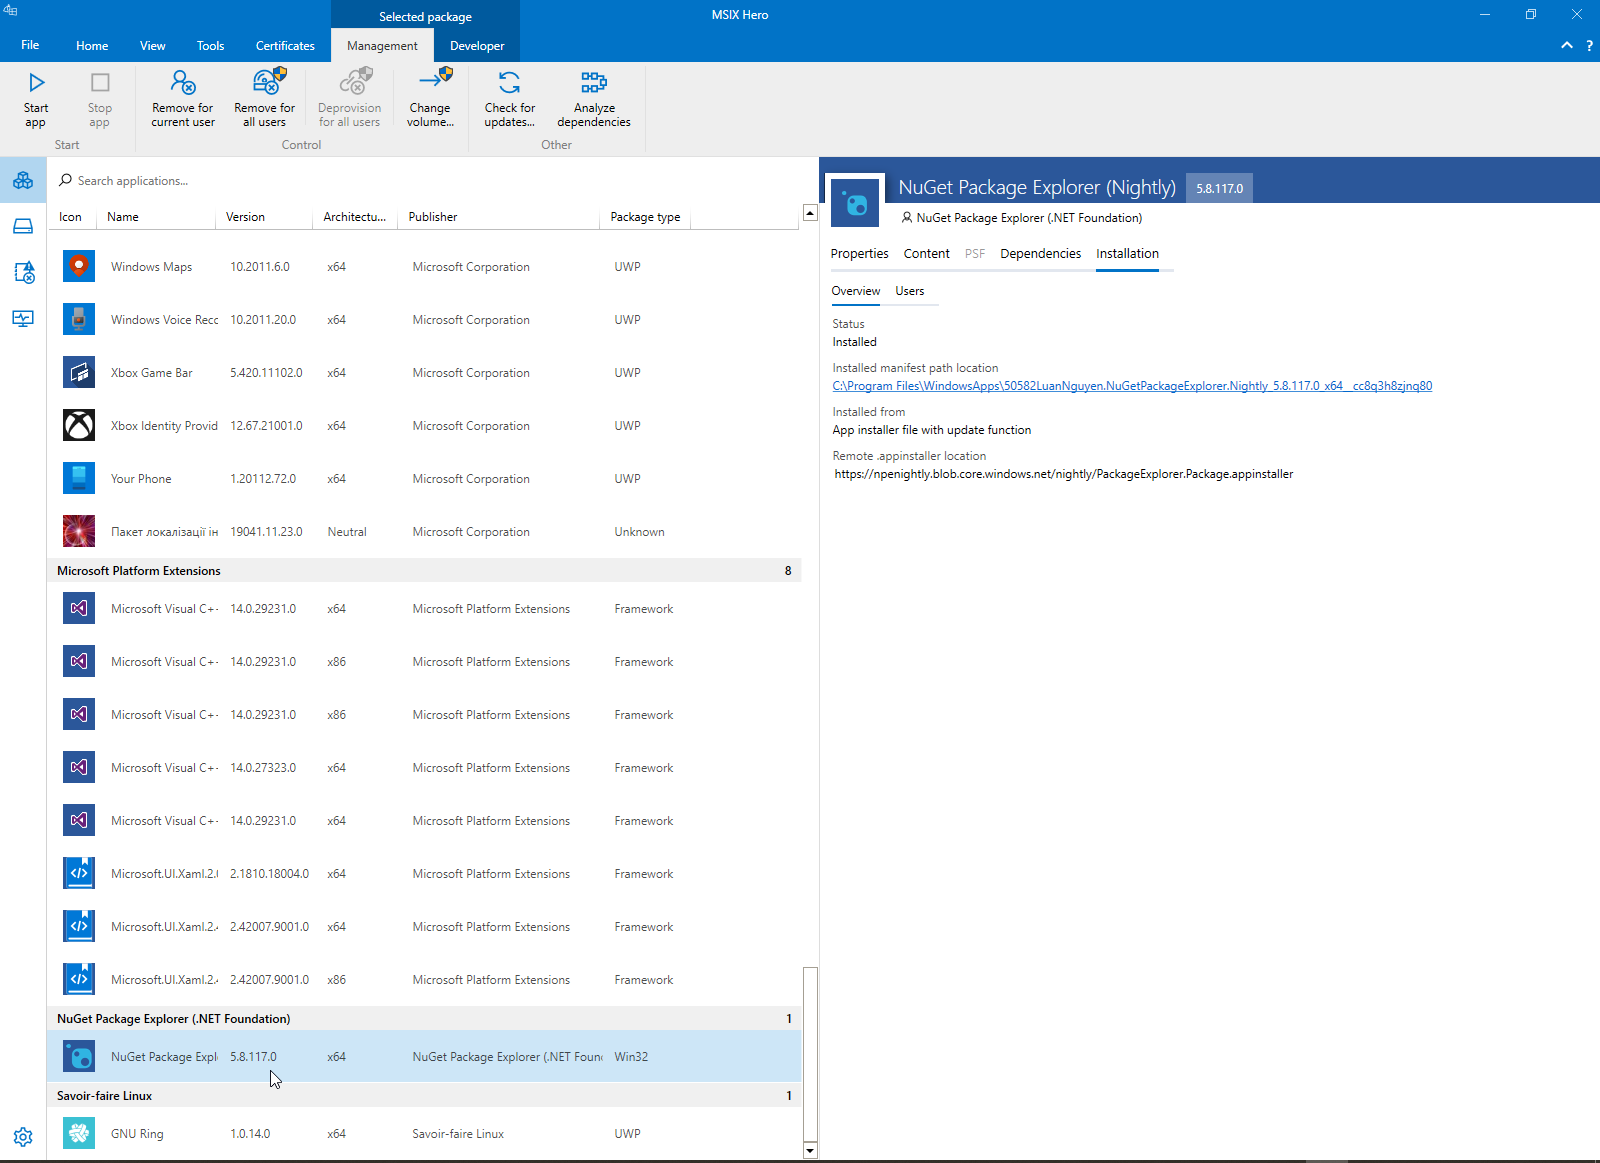
Task: Select the Windows Maps name cell
Action: coord(151,267)
